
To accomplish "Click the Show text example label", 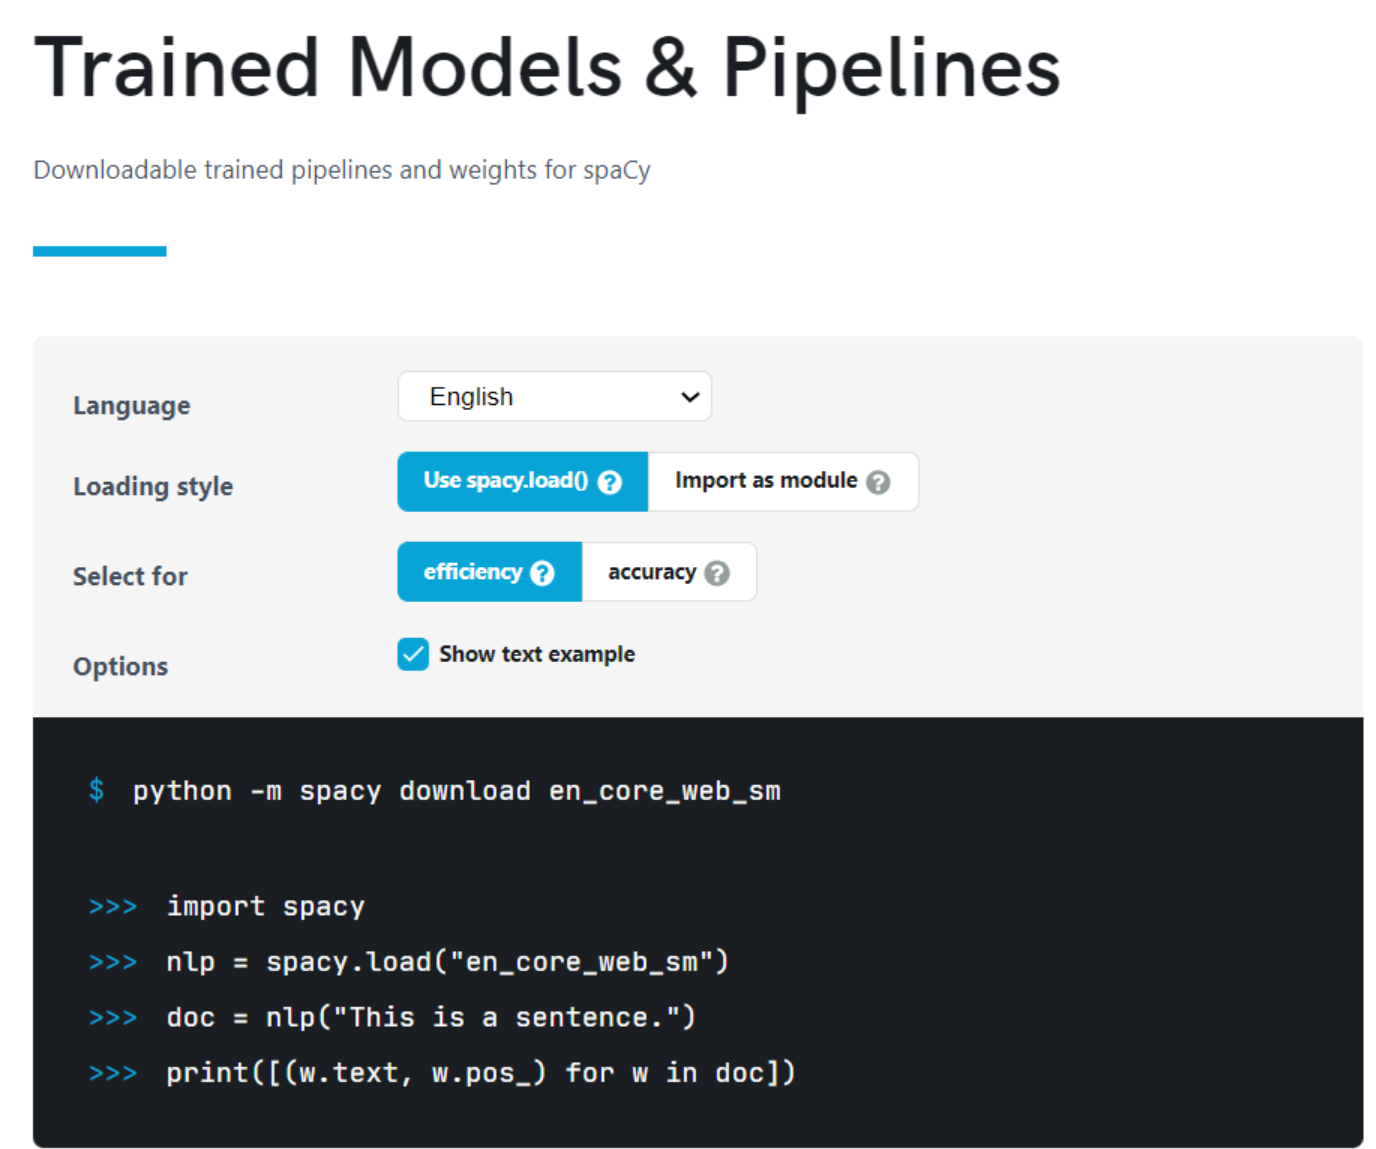I will [x=537, y=654].
